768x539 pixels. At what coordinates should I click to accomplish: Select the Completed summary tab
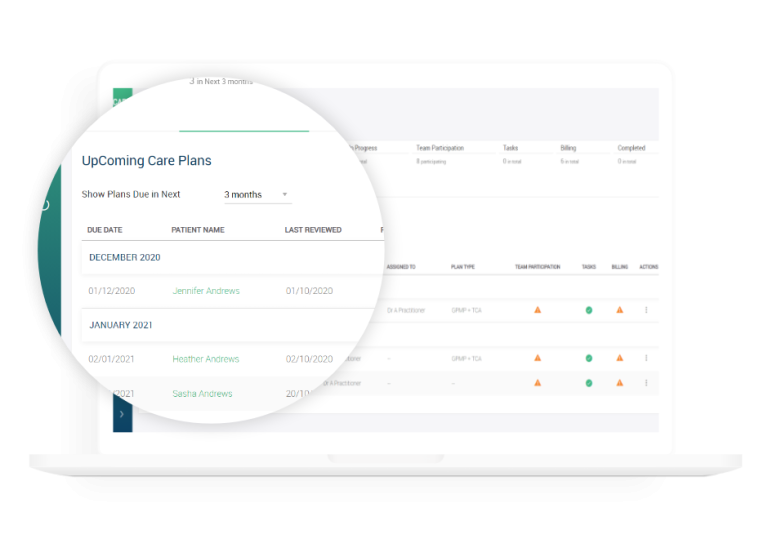(x=631, y=149)
